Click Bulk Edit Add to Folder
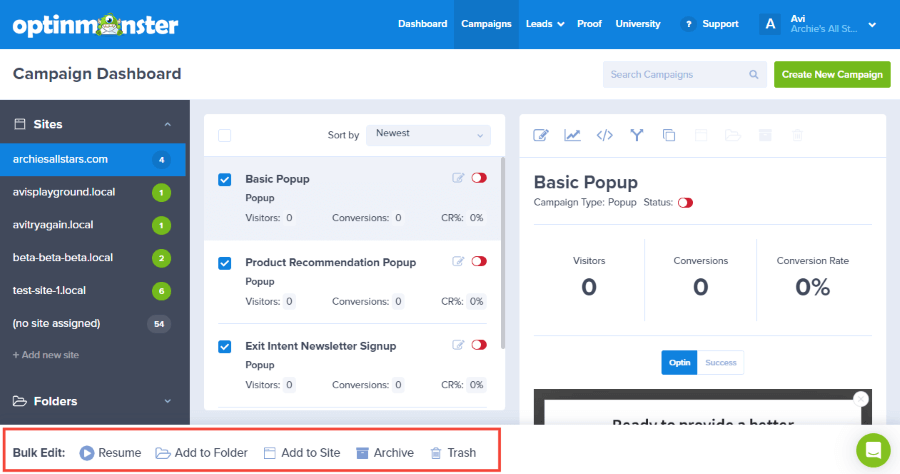The width and height of the screenshot is (900, 474). (201, 453)
